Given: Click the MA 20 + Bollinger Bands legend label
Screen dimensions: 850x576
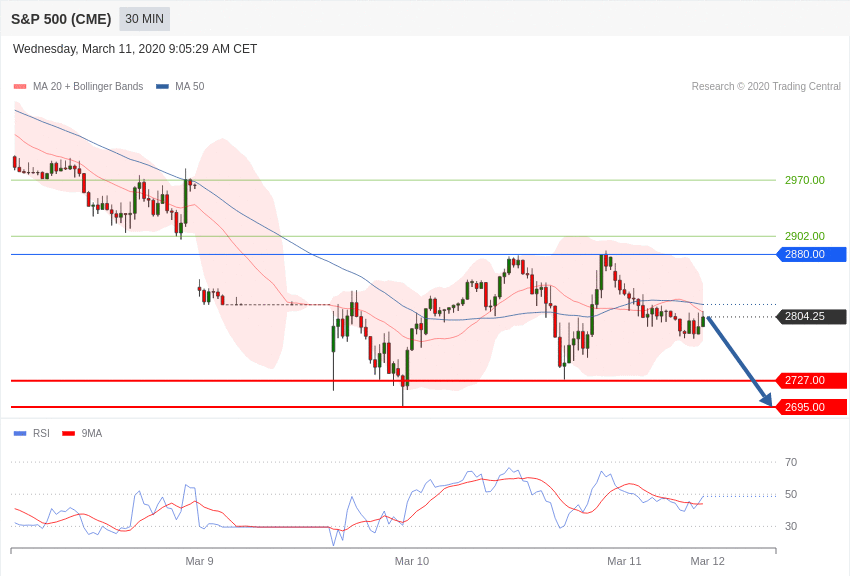Looking at the screenshot, I should tap(88, 86).
